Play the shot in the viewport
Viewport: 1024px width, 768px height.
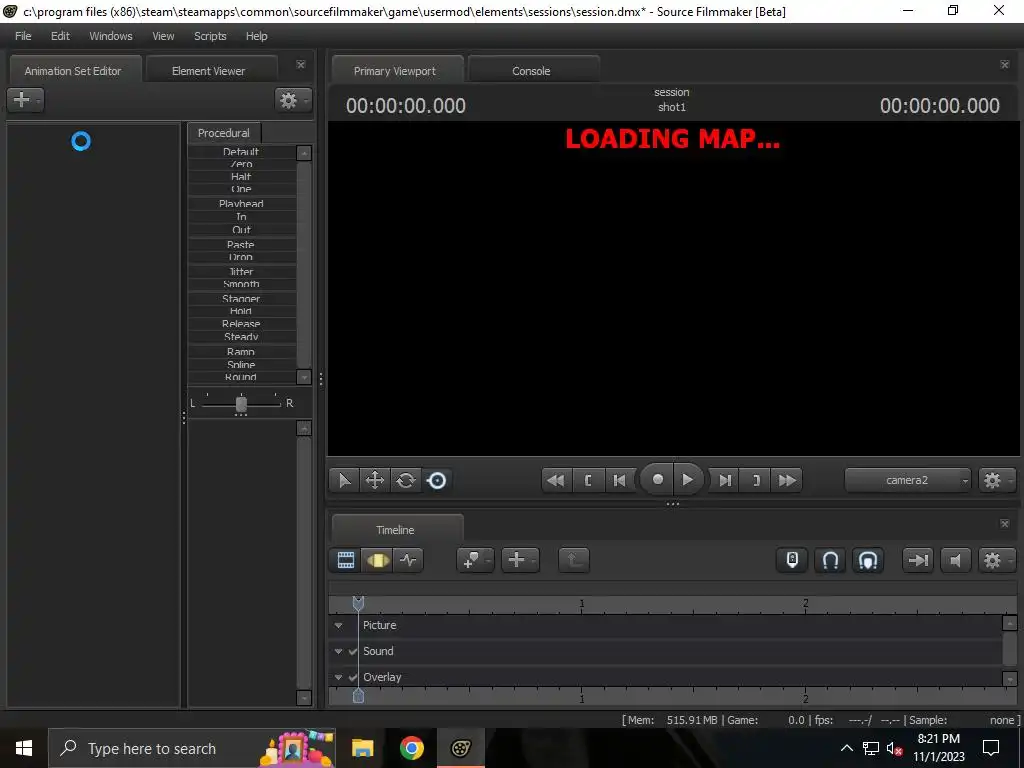tap(688, 480)
